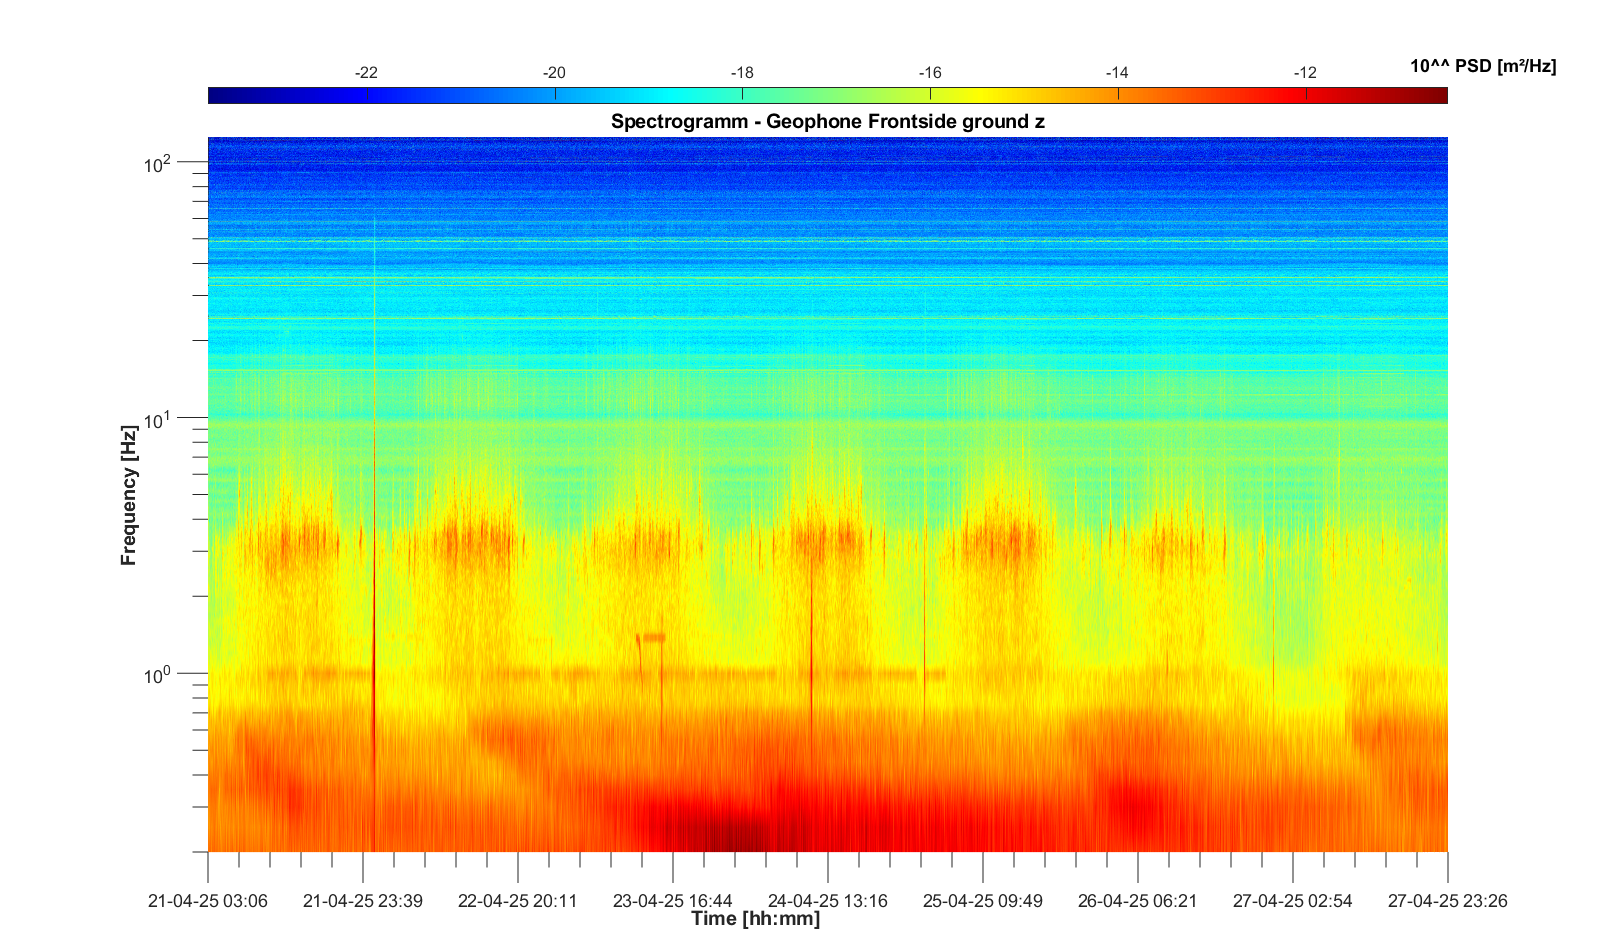Click the -12 tick label on colorbar

[1305, 73]
